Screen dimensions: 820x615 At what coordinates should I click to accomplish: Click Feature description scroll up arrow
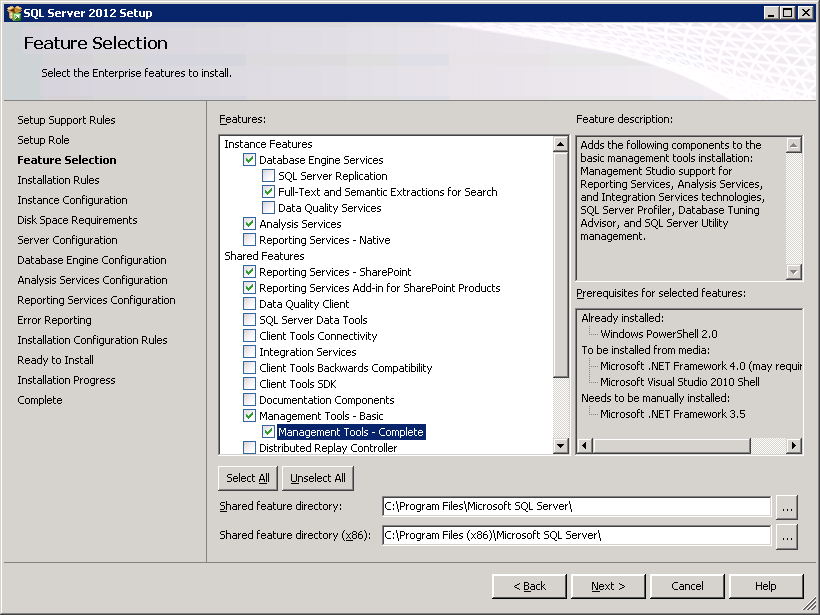794,145
